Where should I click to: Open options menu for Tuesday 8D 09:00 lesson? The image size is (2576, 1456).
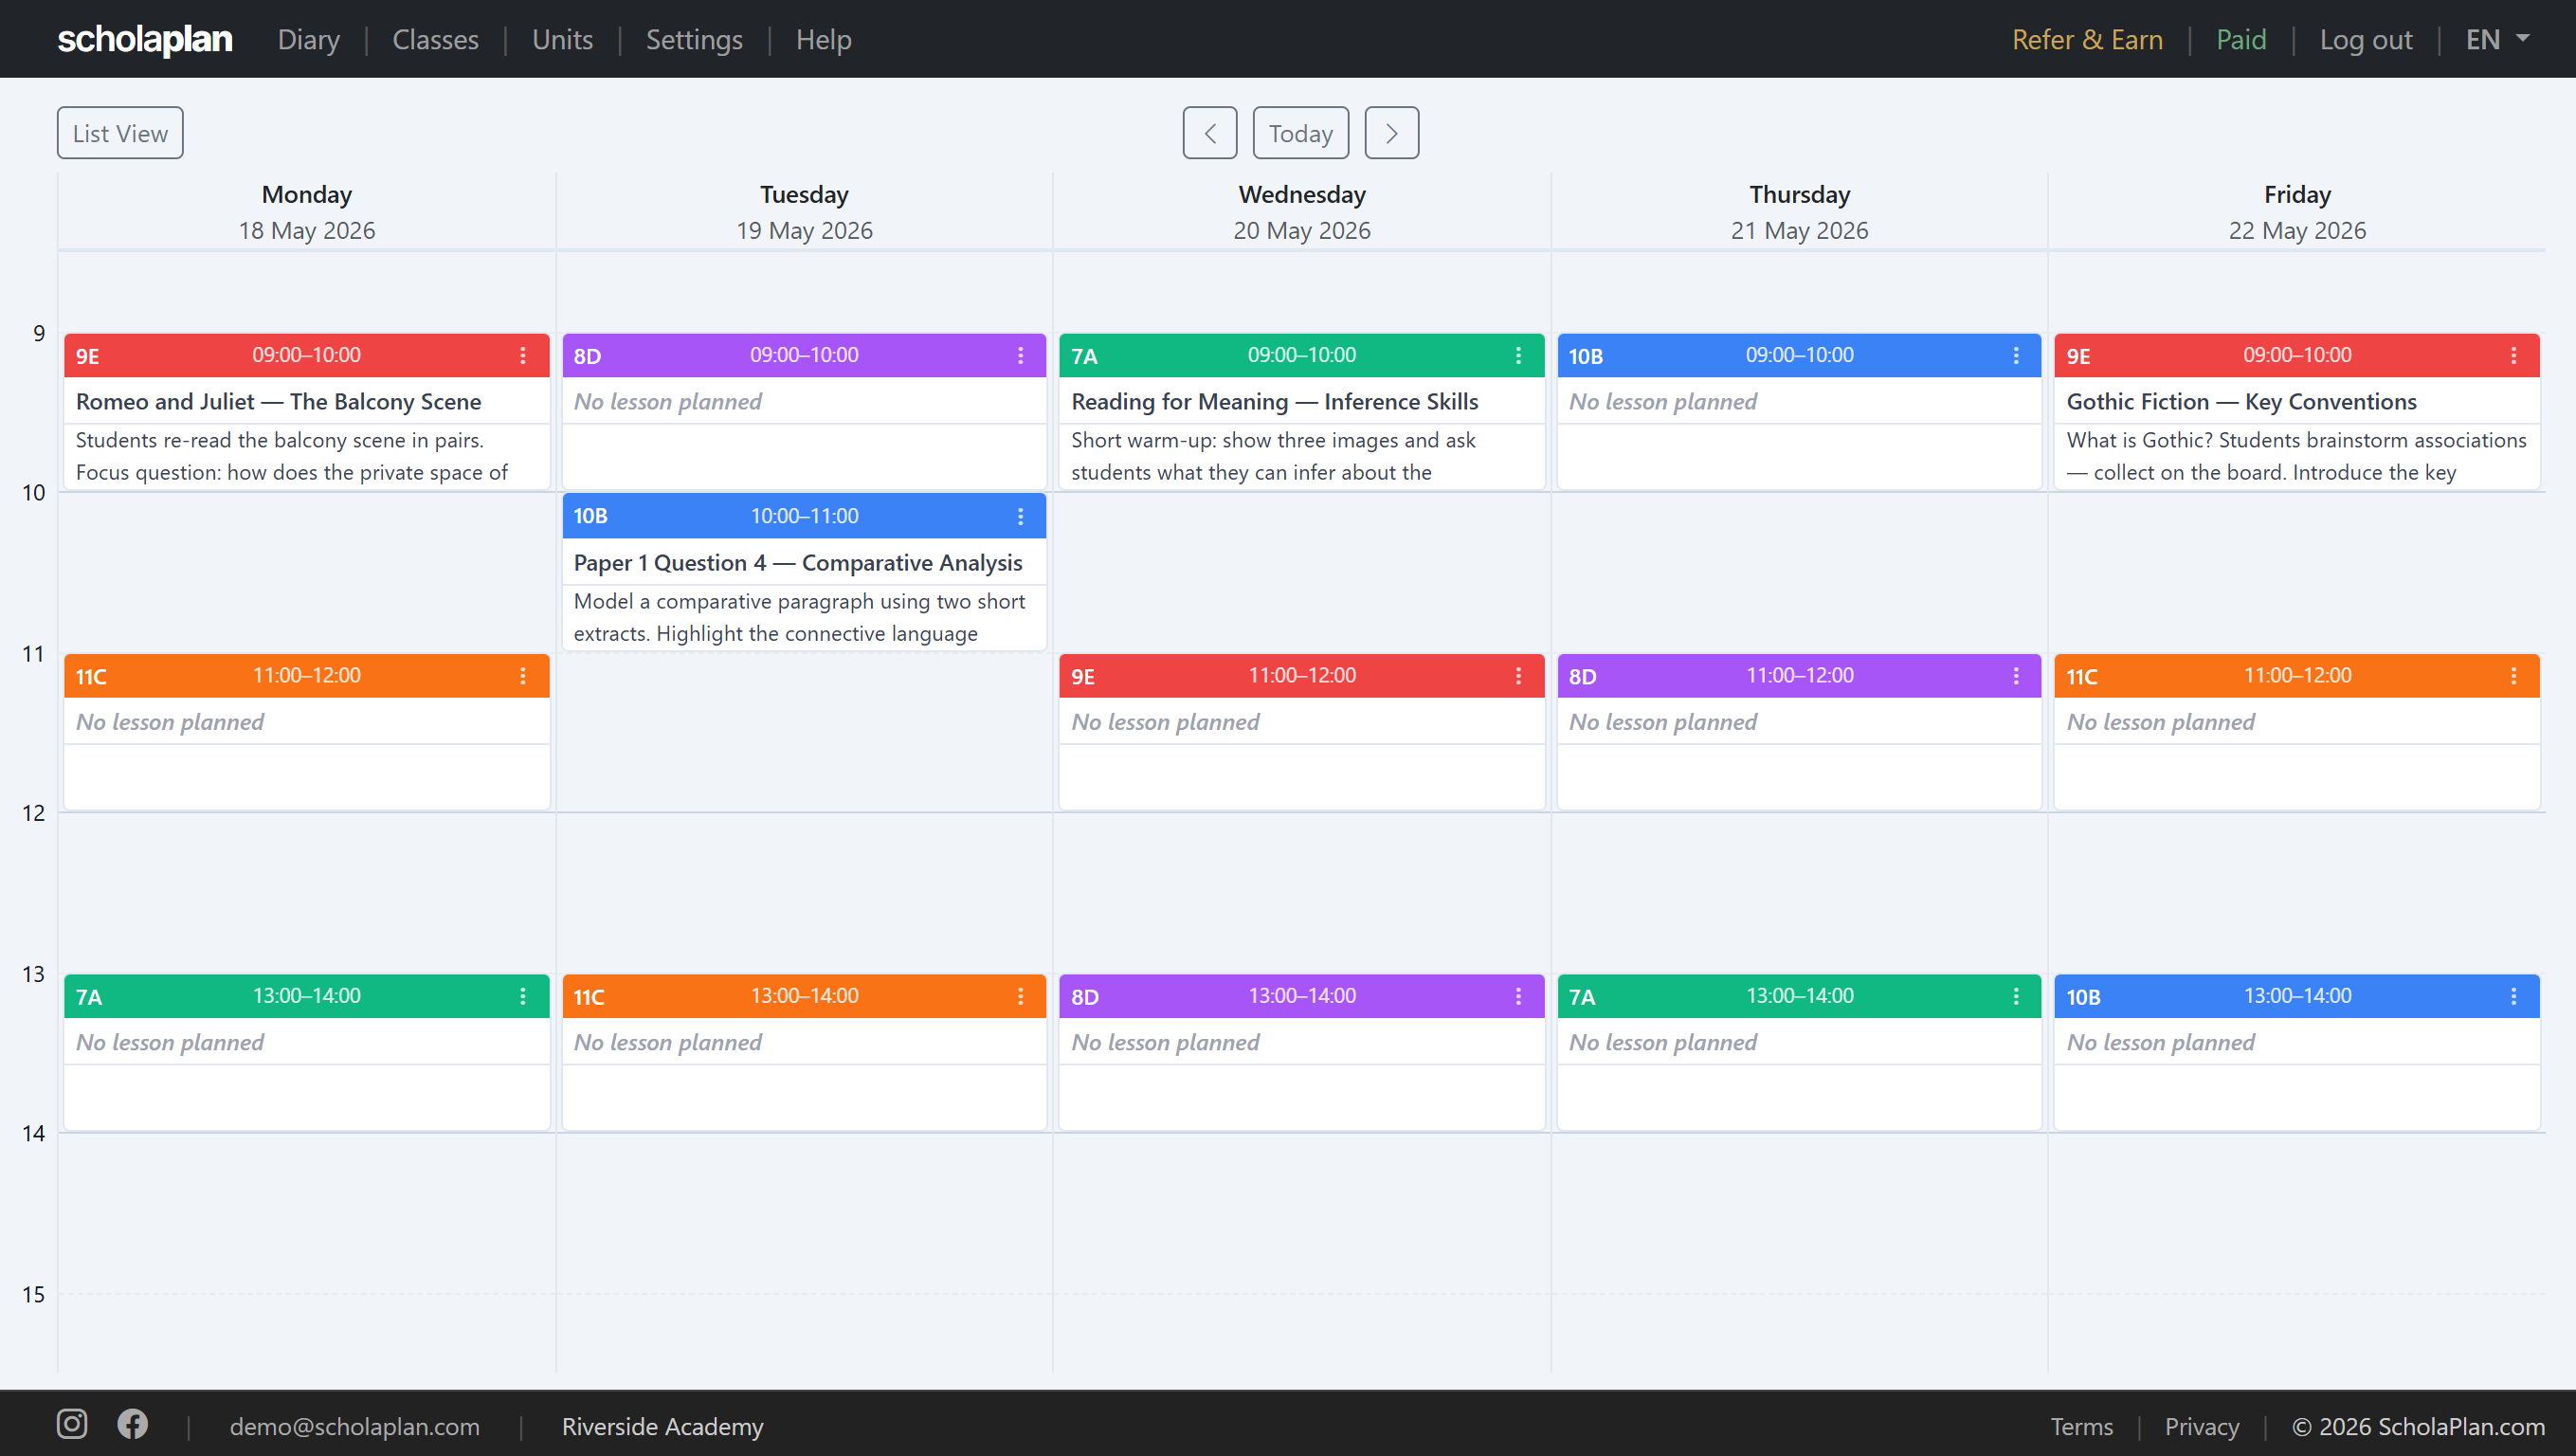[x=1020, y=355]
